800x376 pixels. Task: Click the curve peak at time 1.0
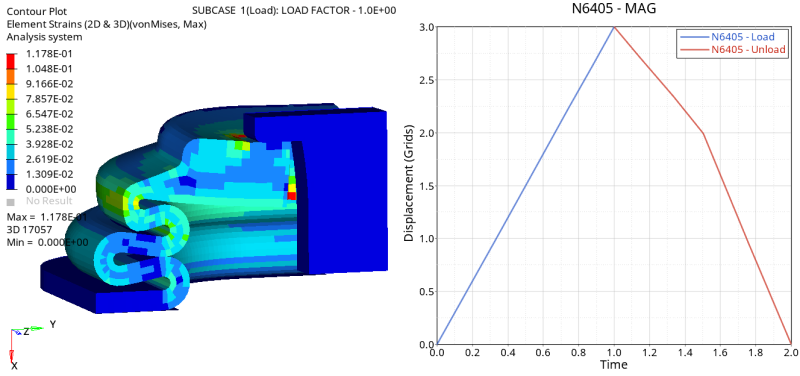tap(614, 27)
